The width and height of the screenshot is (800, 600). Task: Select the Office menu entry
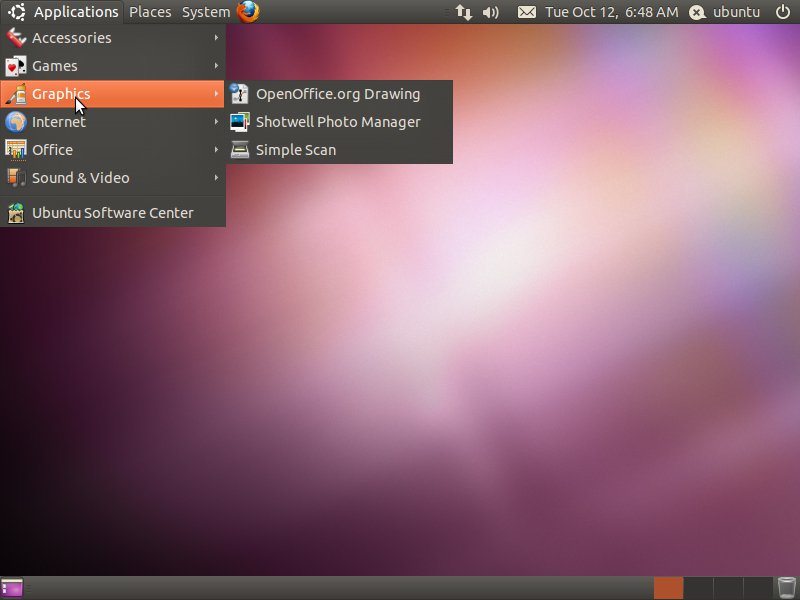113,149
